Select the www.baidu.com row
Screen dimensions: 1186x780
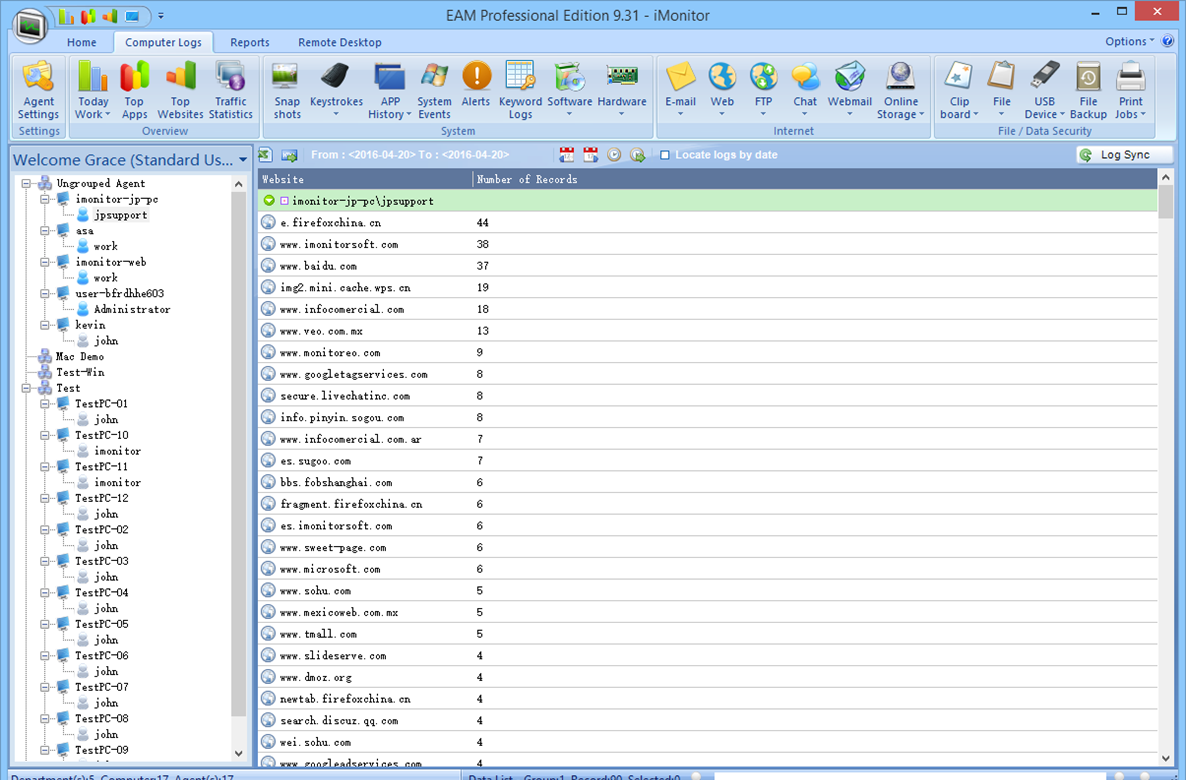[319, 266]
